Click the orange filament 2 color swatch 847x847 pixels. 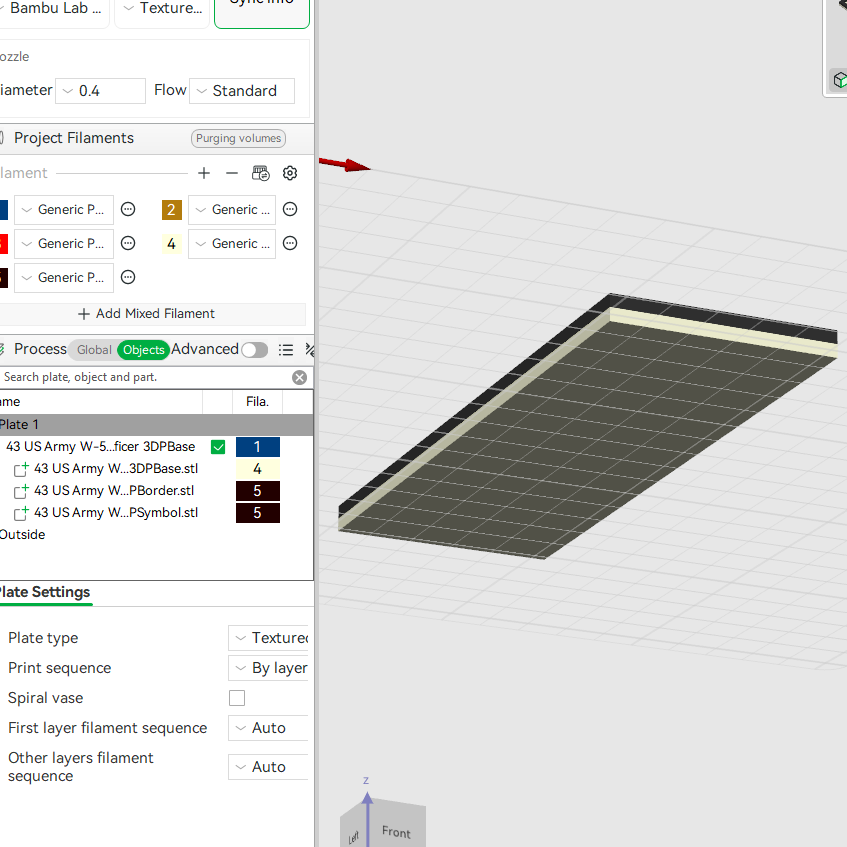172,210
